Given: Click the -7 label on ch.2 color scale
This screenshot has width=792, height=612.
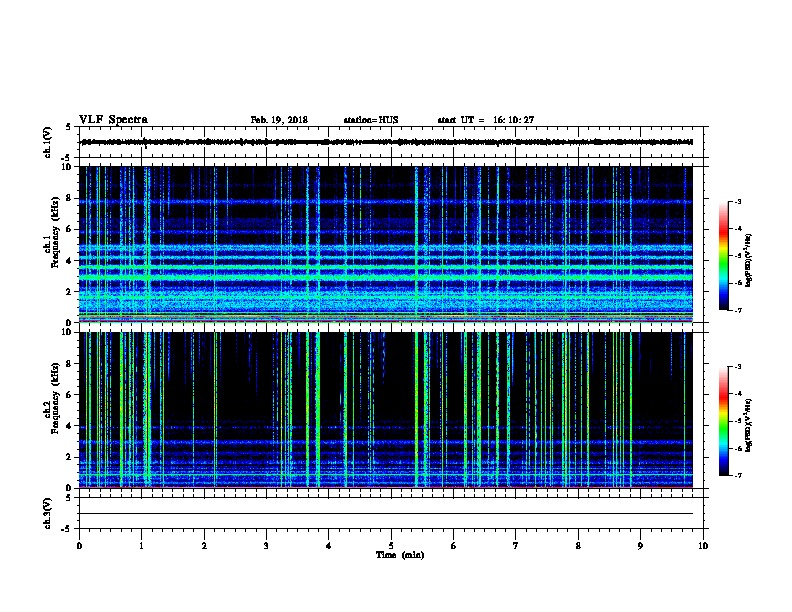Looking at the screenshot, I should [737, 476].
